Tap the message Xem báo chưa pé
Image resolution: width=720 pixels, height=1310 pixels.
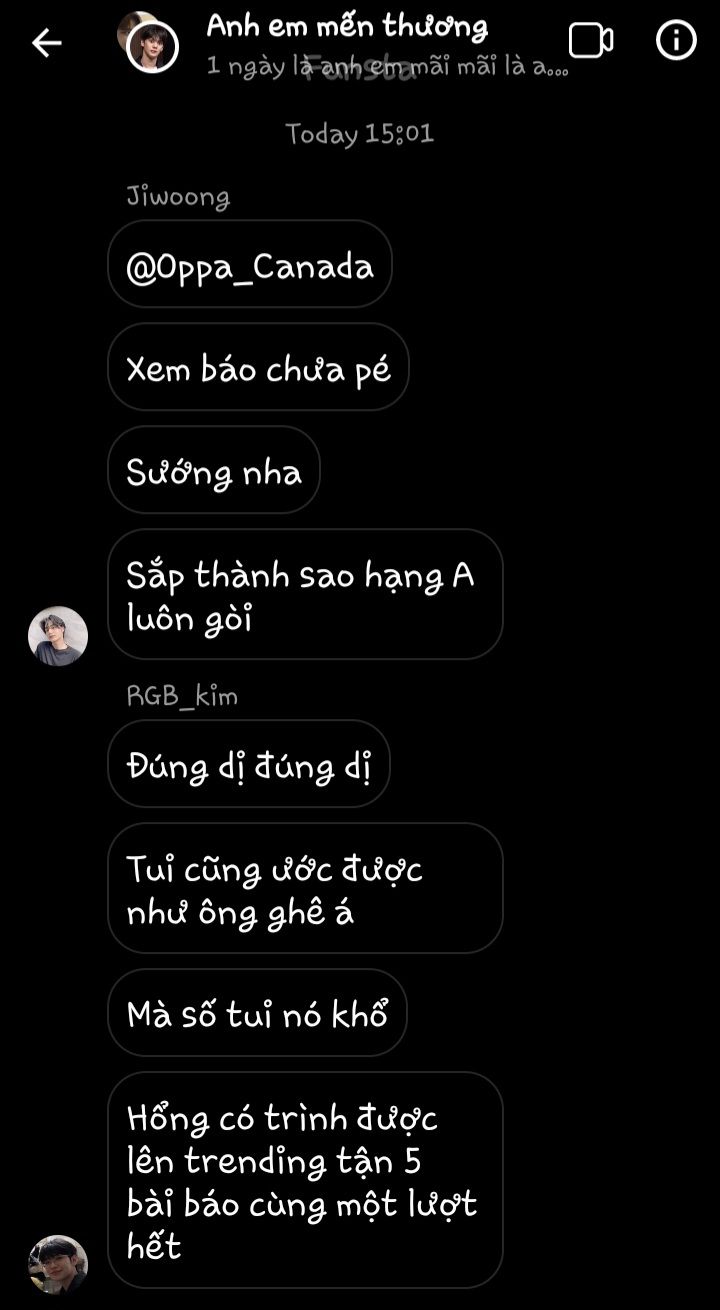tap(258, 368)
